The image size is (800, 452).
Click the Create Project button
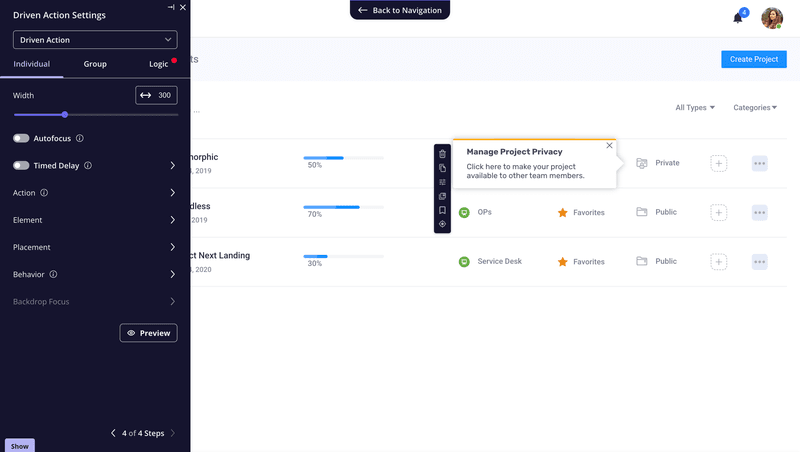tap(753, 59)
